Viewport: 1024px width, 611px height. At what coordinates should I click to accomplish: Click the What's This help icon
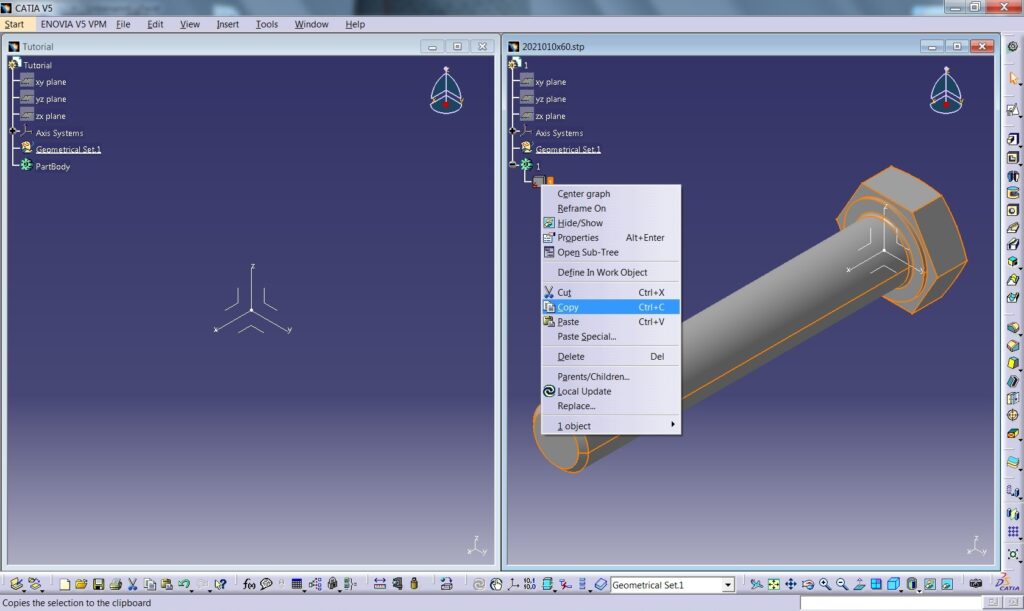(220, 584)
